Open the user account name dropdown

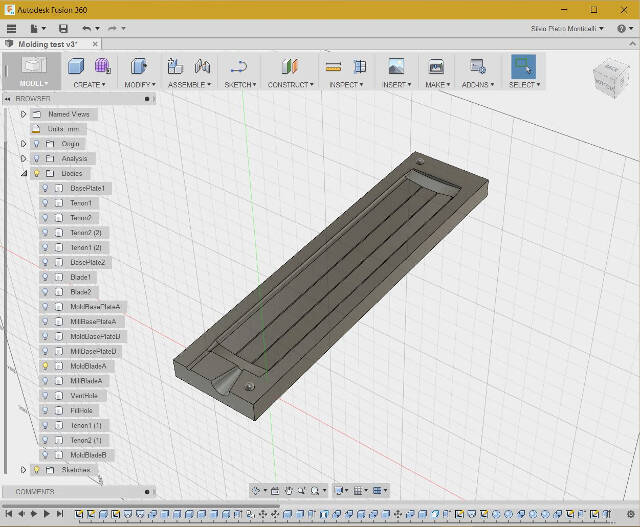pos(567,29)
